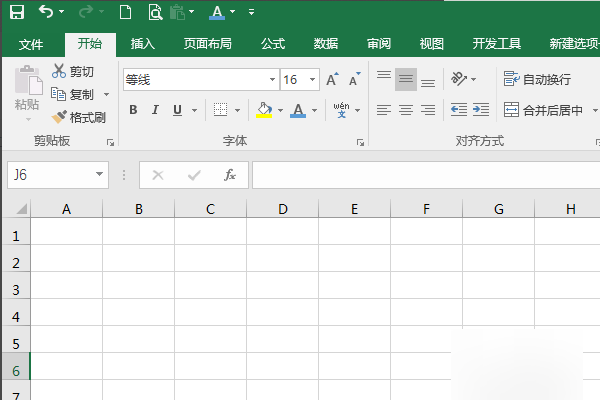Open the Name Box dropdown arrow
Image resolution: width=600 pixels, height=400 pixels.
[x=100, y=175]
